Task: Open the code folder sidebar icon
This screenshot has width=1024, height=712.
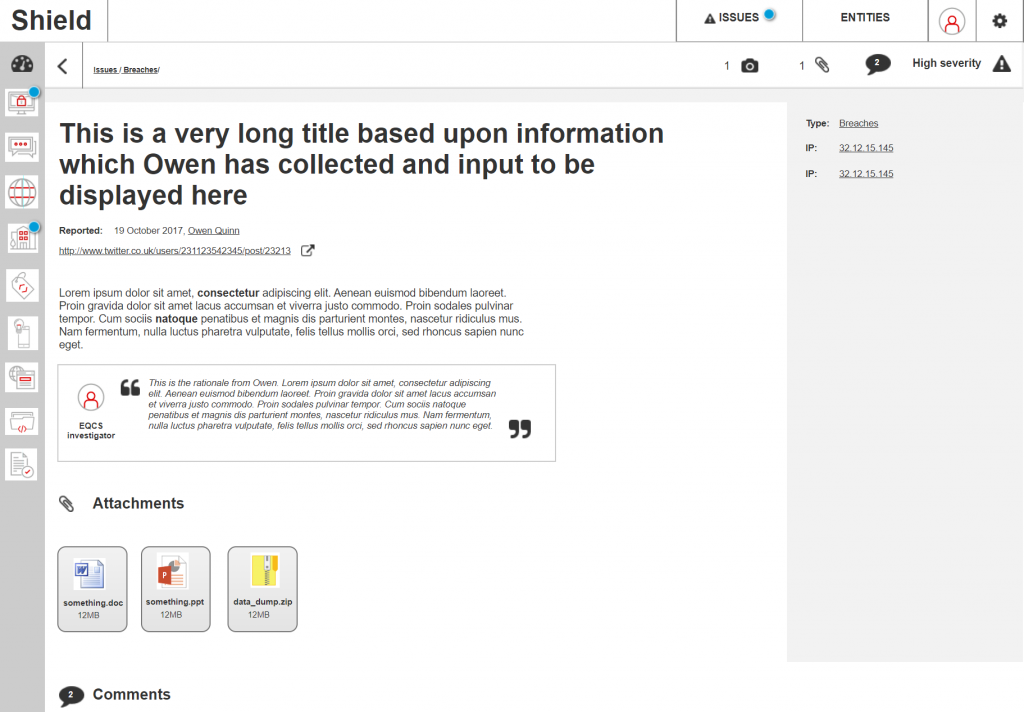Action: point(21,422)
